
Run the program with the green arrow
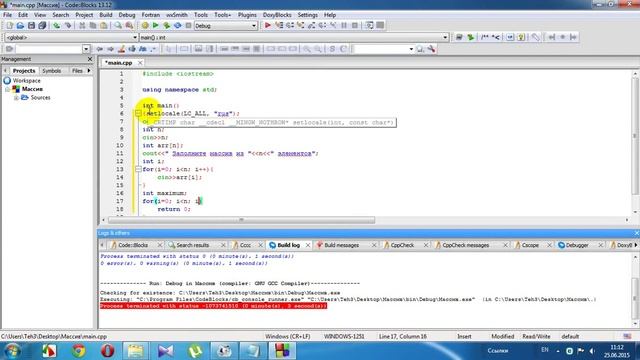pyautogui.click(x=156, y=26)
